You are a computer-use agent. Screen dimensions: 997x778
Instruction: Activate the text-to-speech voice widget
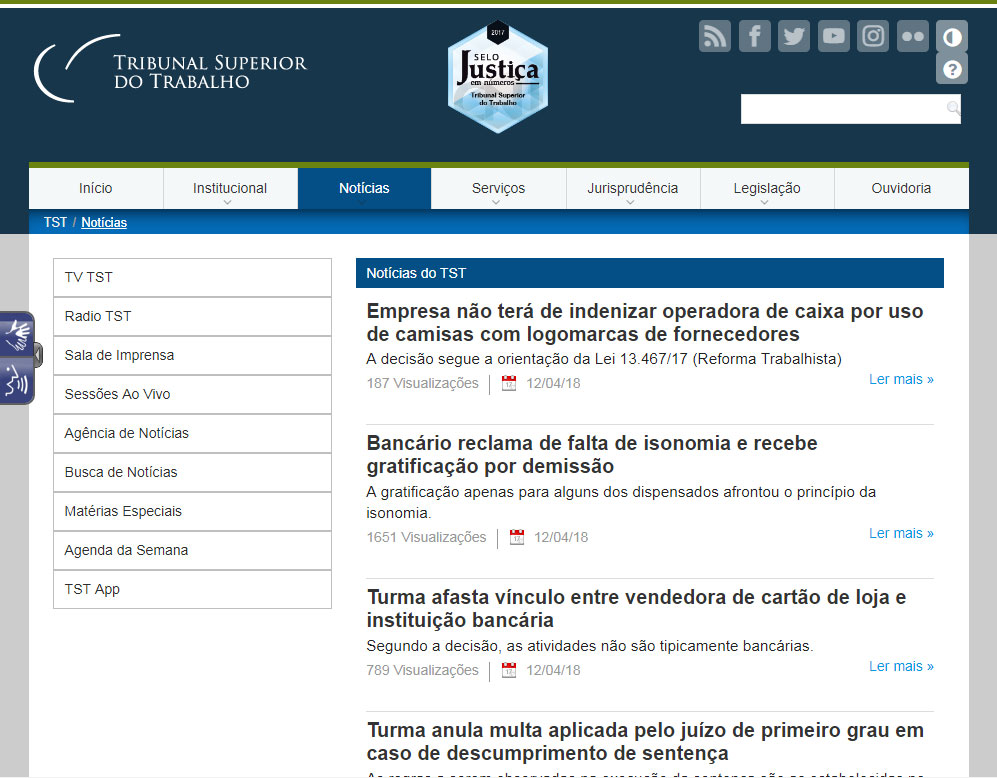(17, 381)
